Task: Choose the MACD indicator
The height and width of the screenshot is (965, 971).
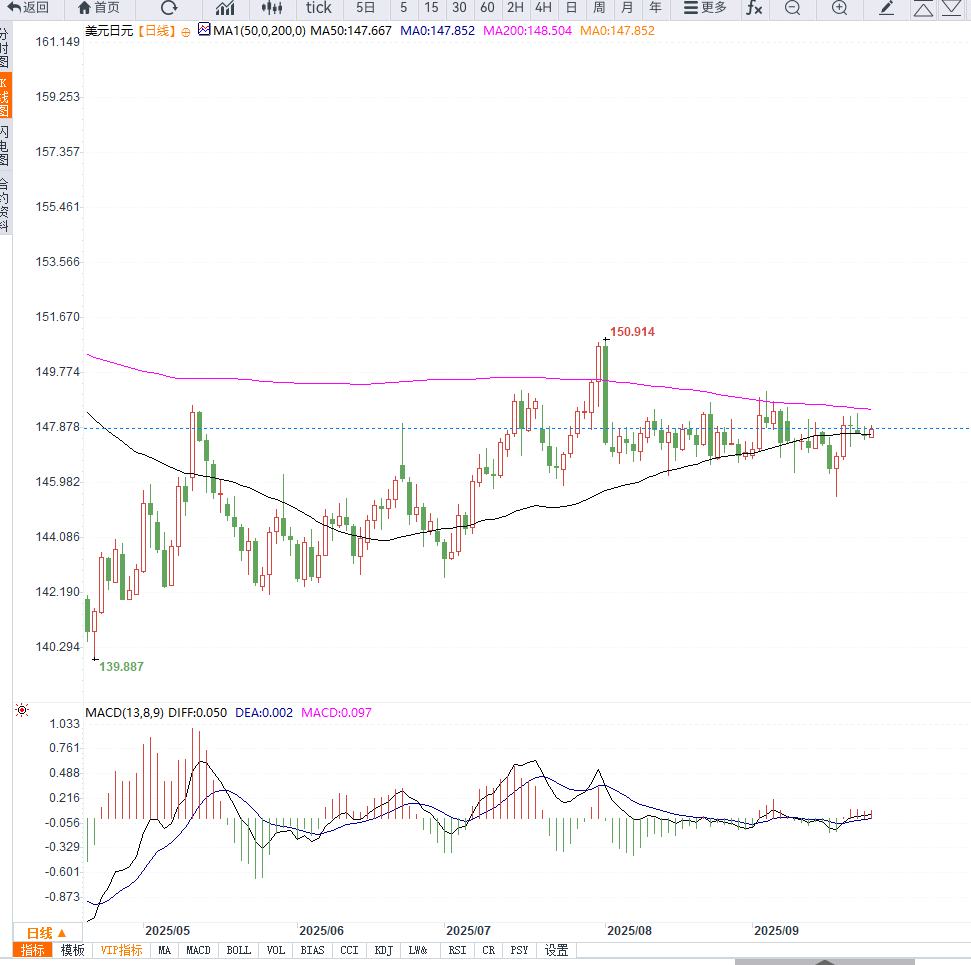Action: (198, 950)
